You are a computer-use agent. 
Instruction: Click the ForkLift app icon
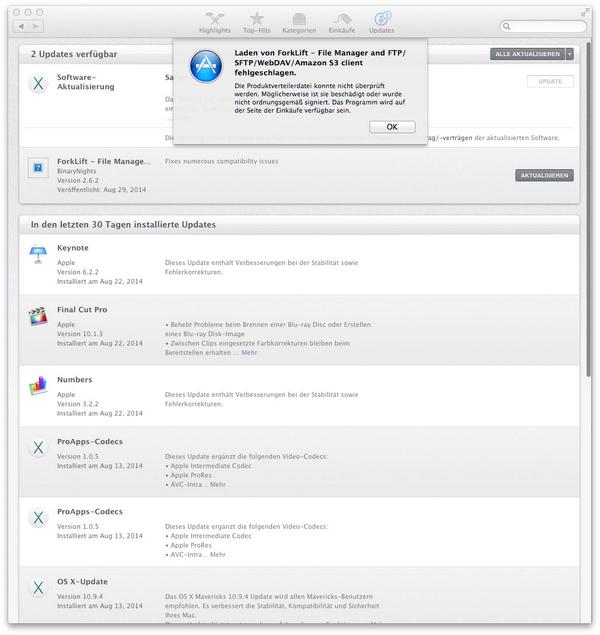[x=38, y=168]
